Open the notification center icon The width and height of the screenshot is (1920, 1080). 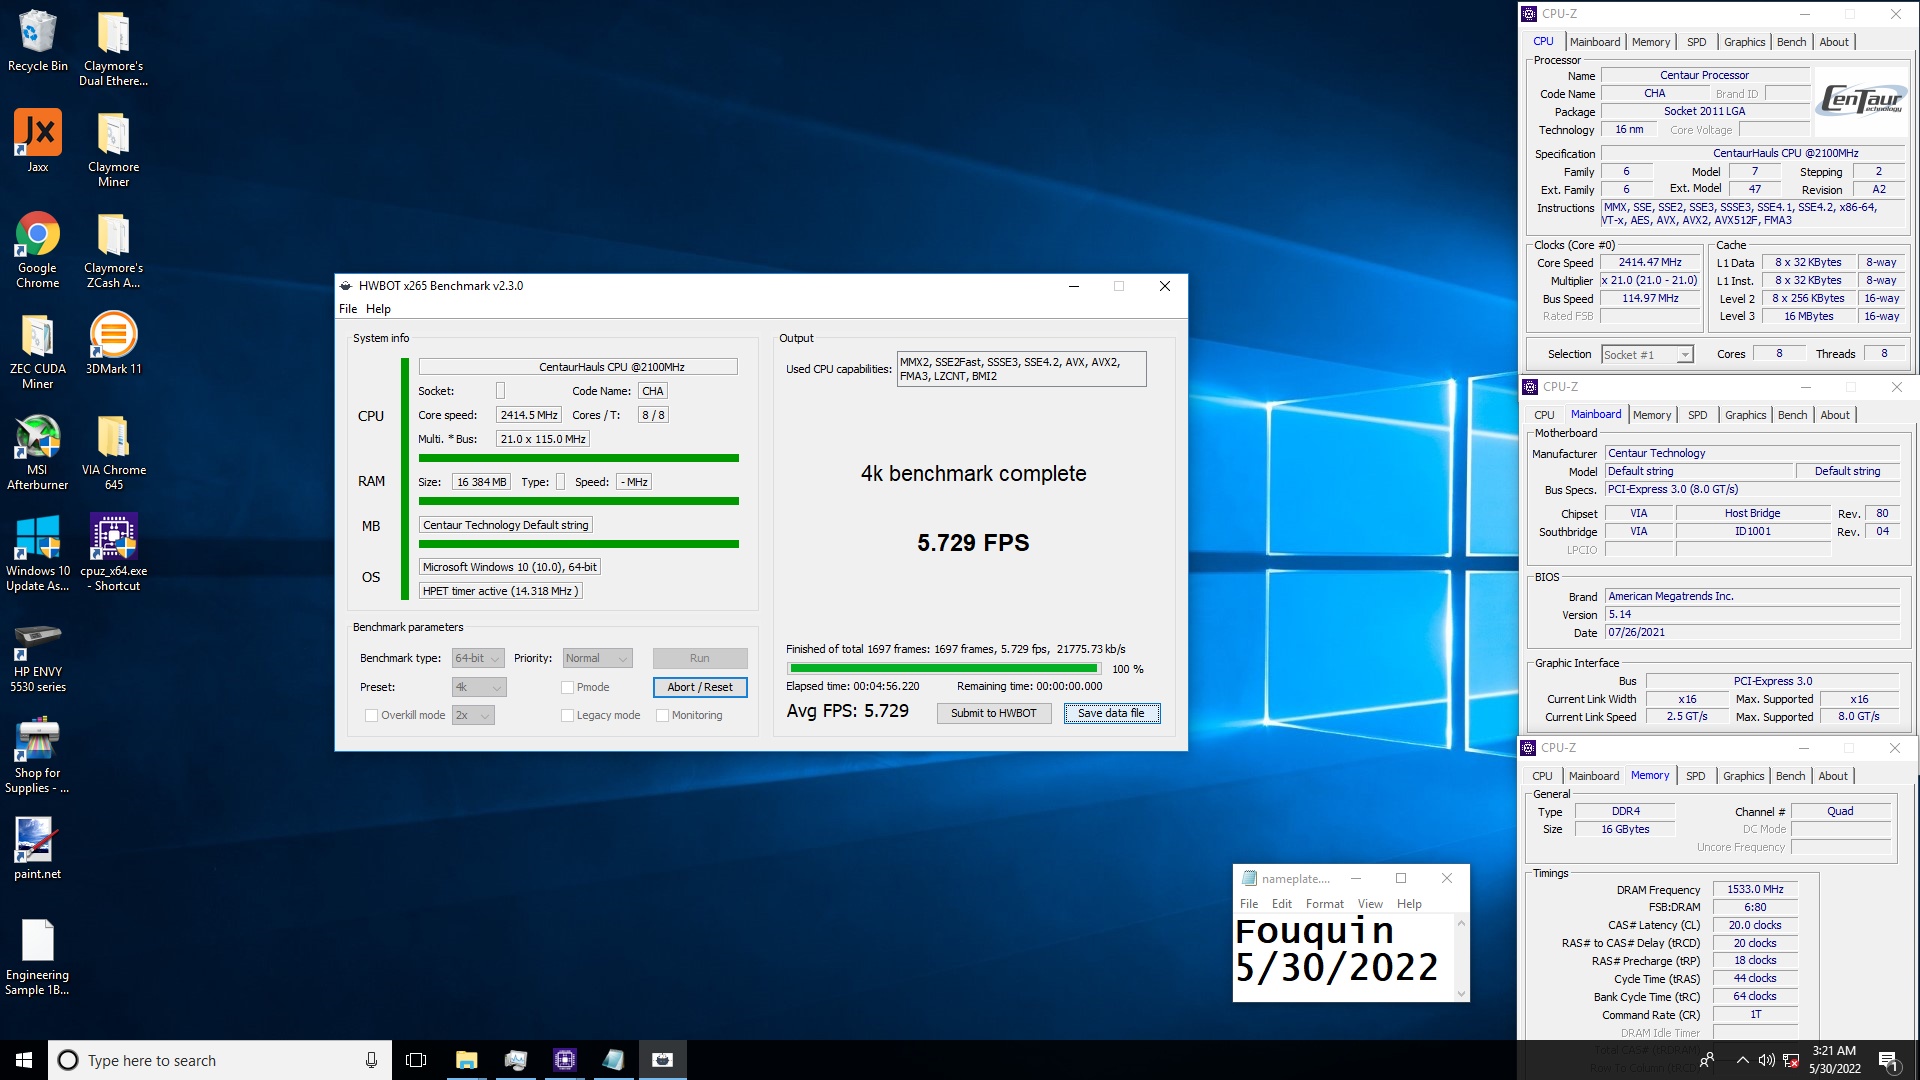pyautogui.click(x=1889, y=1060)
